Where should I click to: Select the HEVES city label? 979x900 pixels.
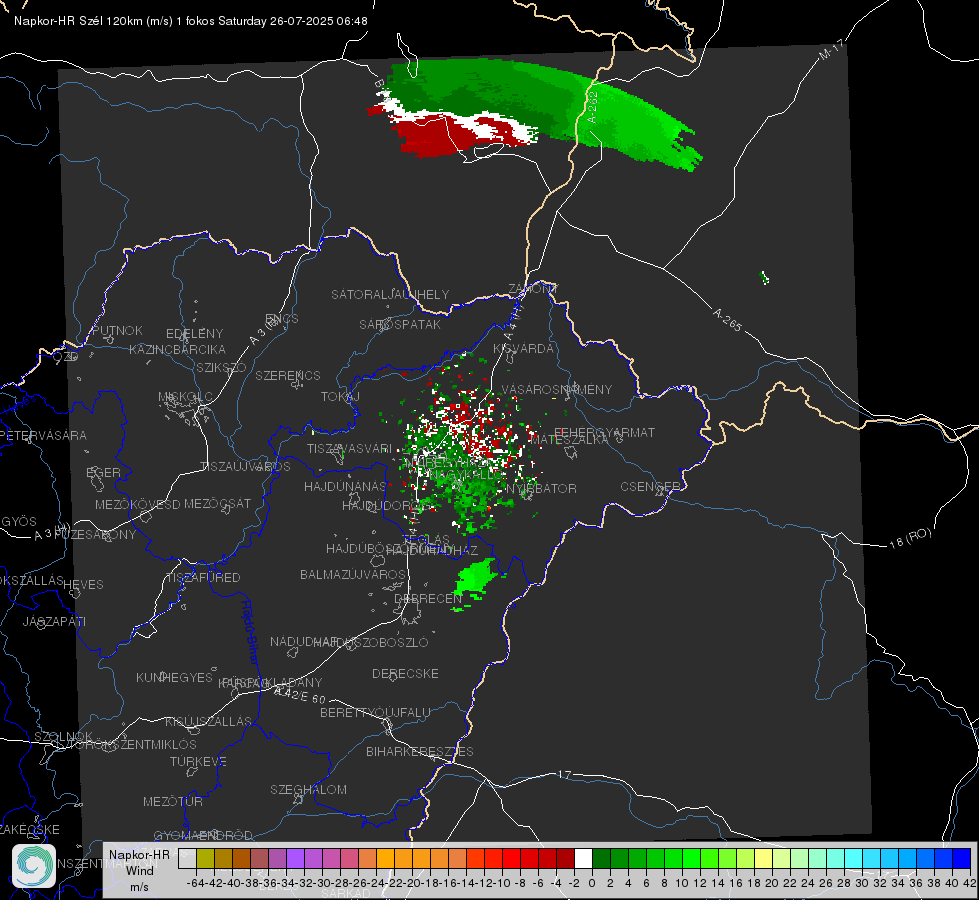pos(84,585)
